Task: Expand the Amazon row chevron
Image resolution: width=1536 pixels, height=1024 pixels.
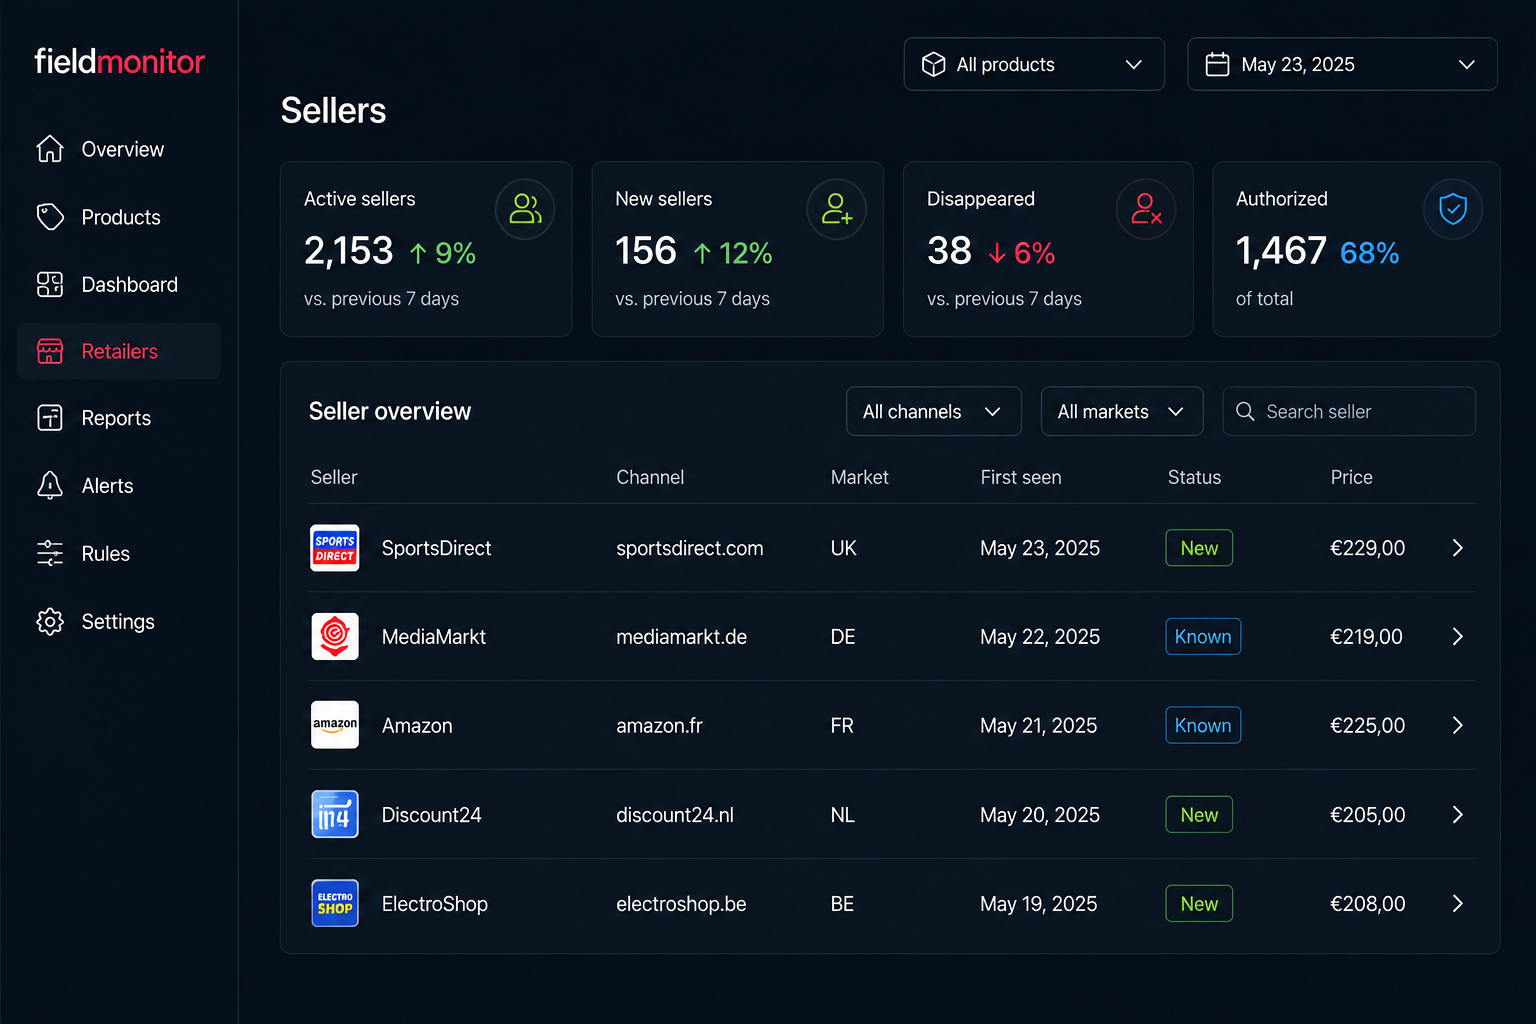Action: (1457, 725)
